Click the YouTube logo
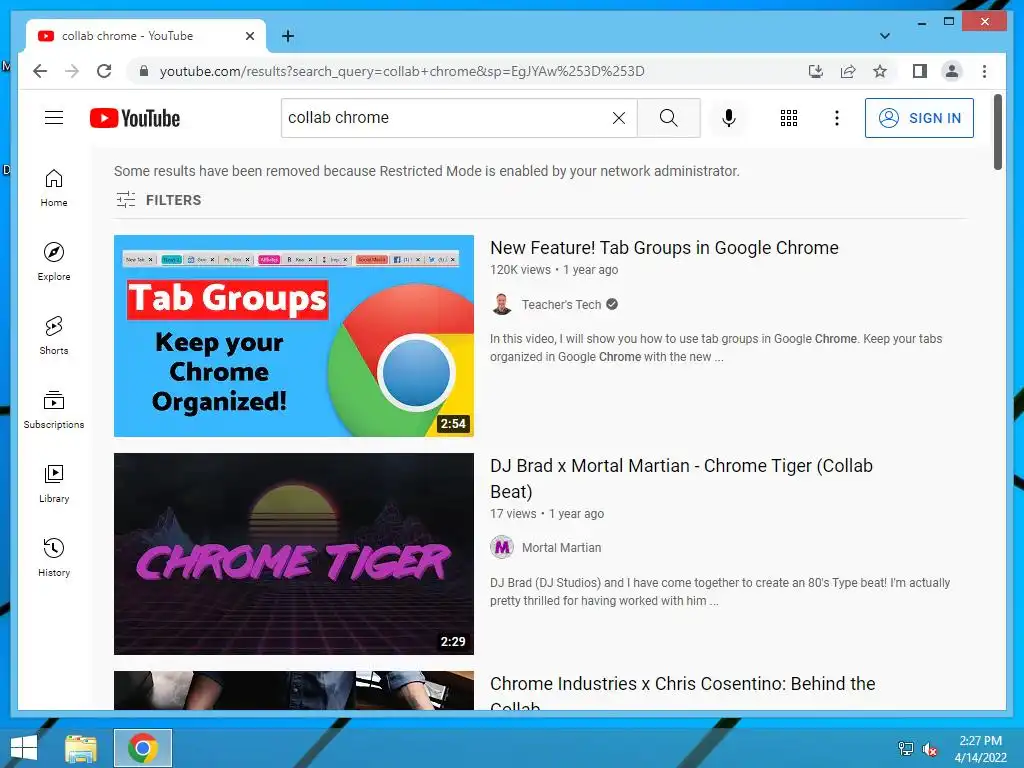 click(x=135, y=118)
